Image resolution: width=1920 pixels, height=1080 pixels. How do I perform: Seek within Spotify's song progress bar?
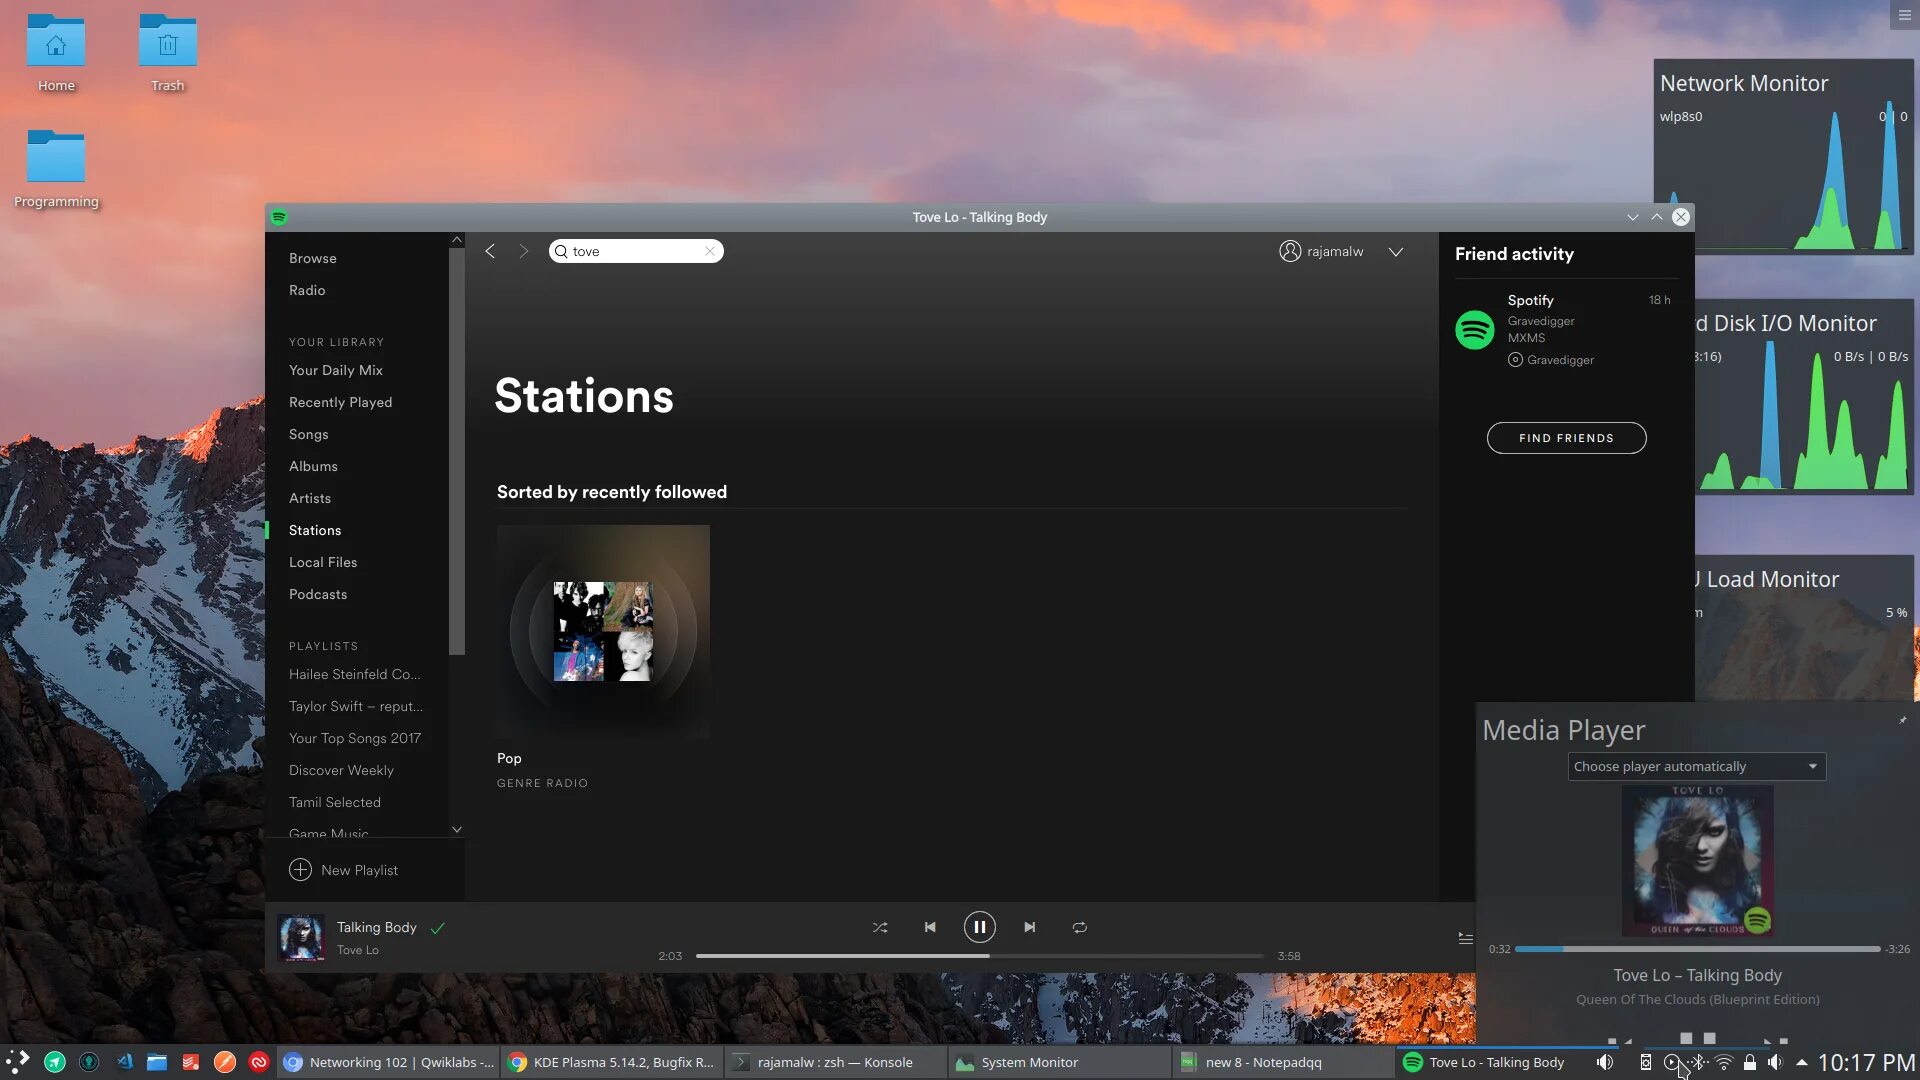(x=980, y=956)
